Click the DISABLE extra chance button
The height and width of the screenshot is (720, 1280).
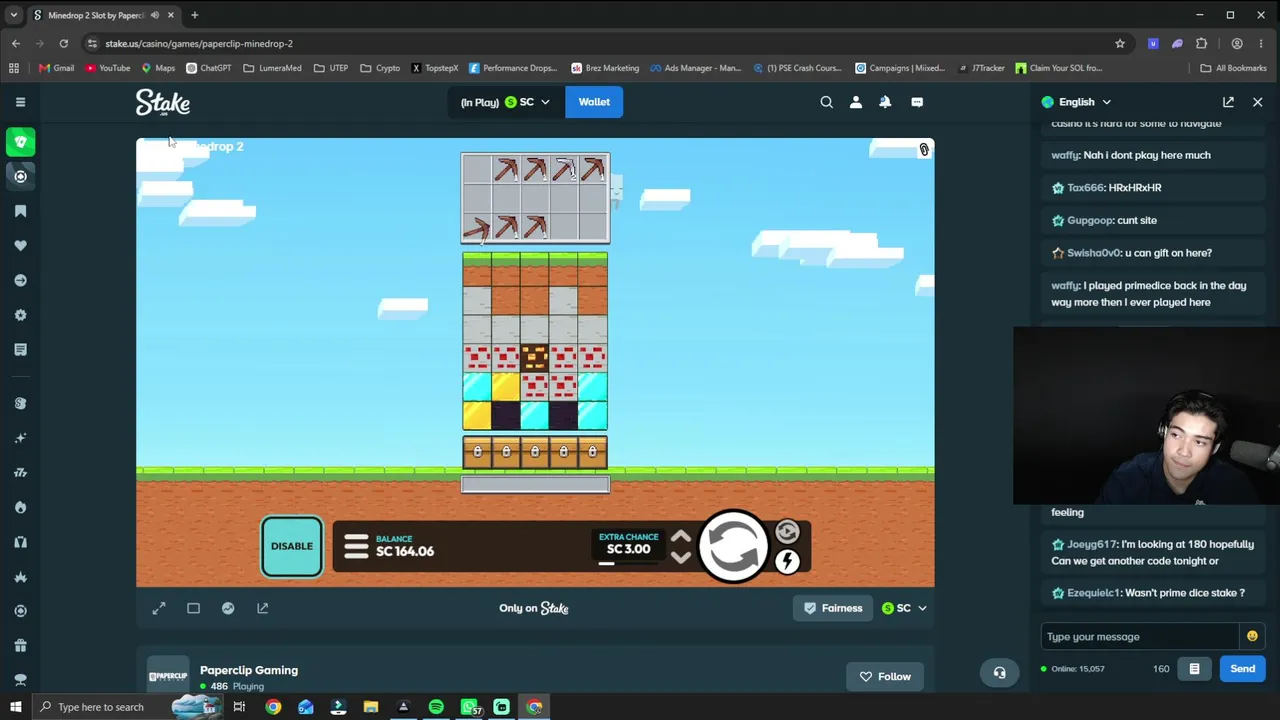coord(292,546)
